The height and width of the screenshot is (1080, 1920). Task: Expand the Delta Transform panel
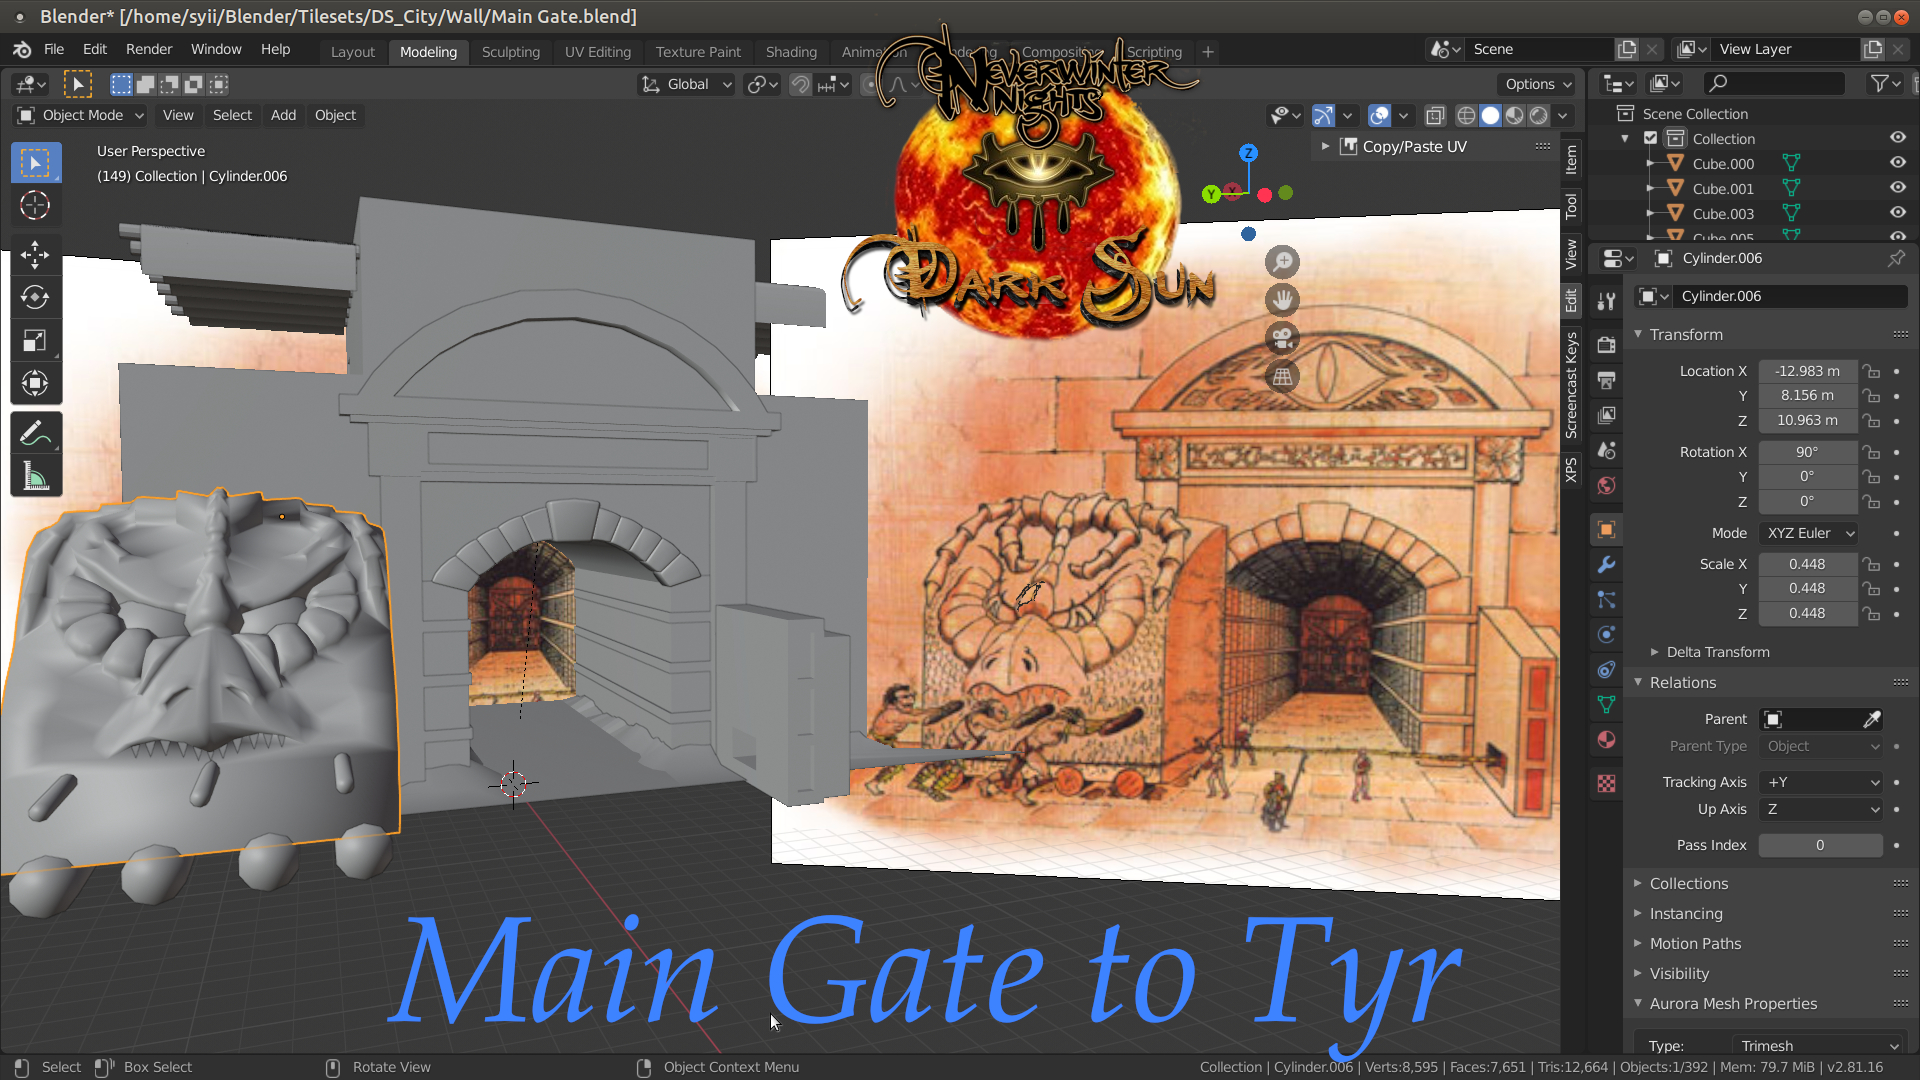[1717, 652]
